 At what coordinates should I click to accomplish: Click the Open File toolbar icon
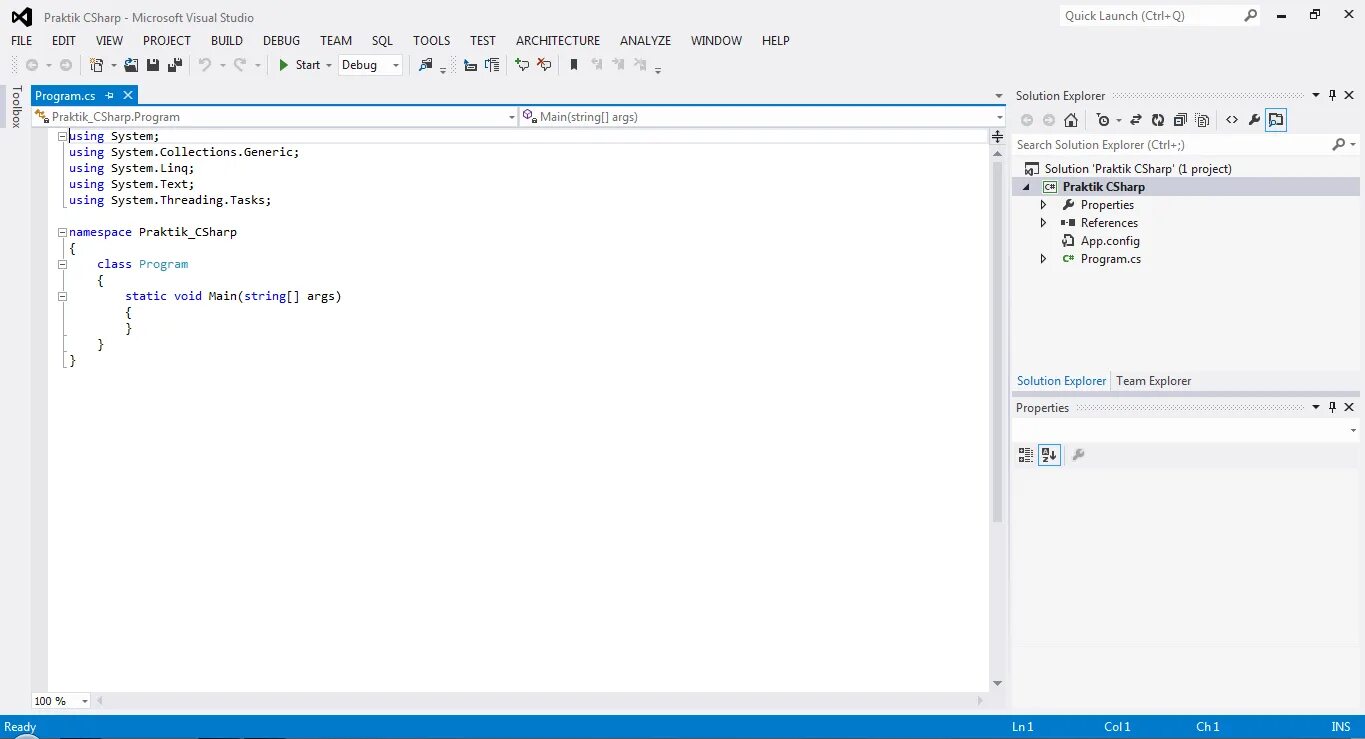(x=131, y=65)
